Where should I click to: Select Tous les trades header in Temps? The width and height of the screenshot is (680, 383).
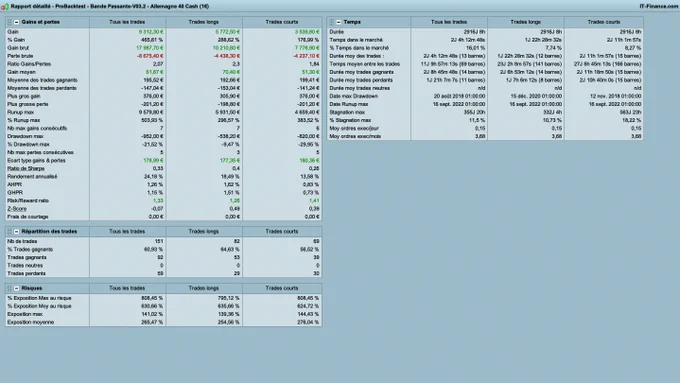(449, 22)
